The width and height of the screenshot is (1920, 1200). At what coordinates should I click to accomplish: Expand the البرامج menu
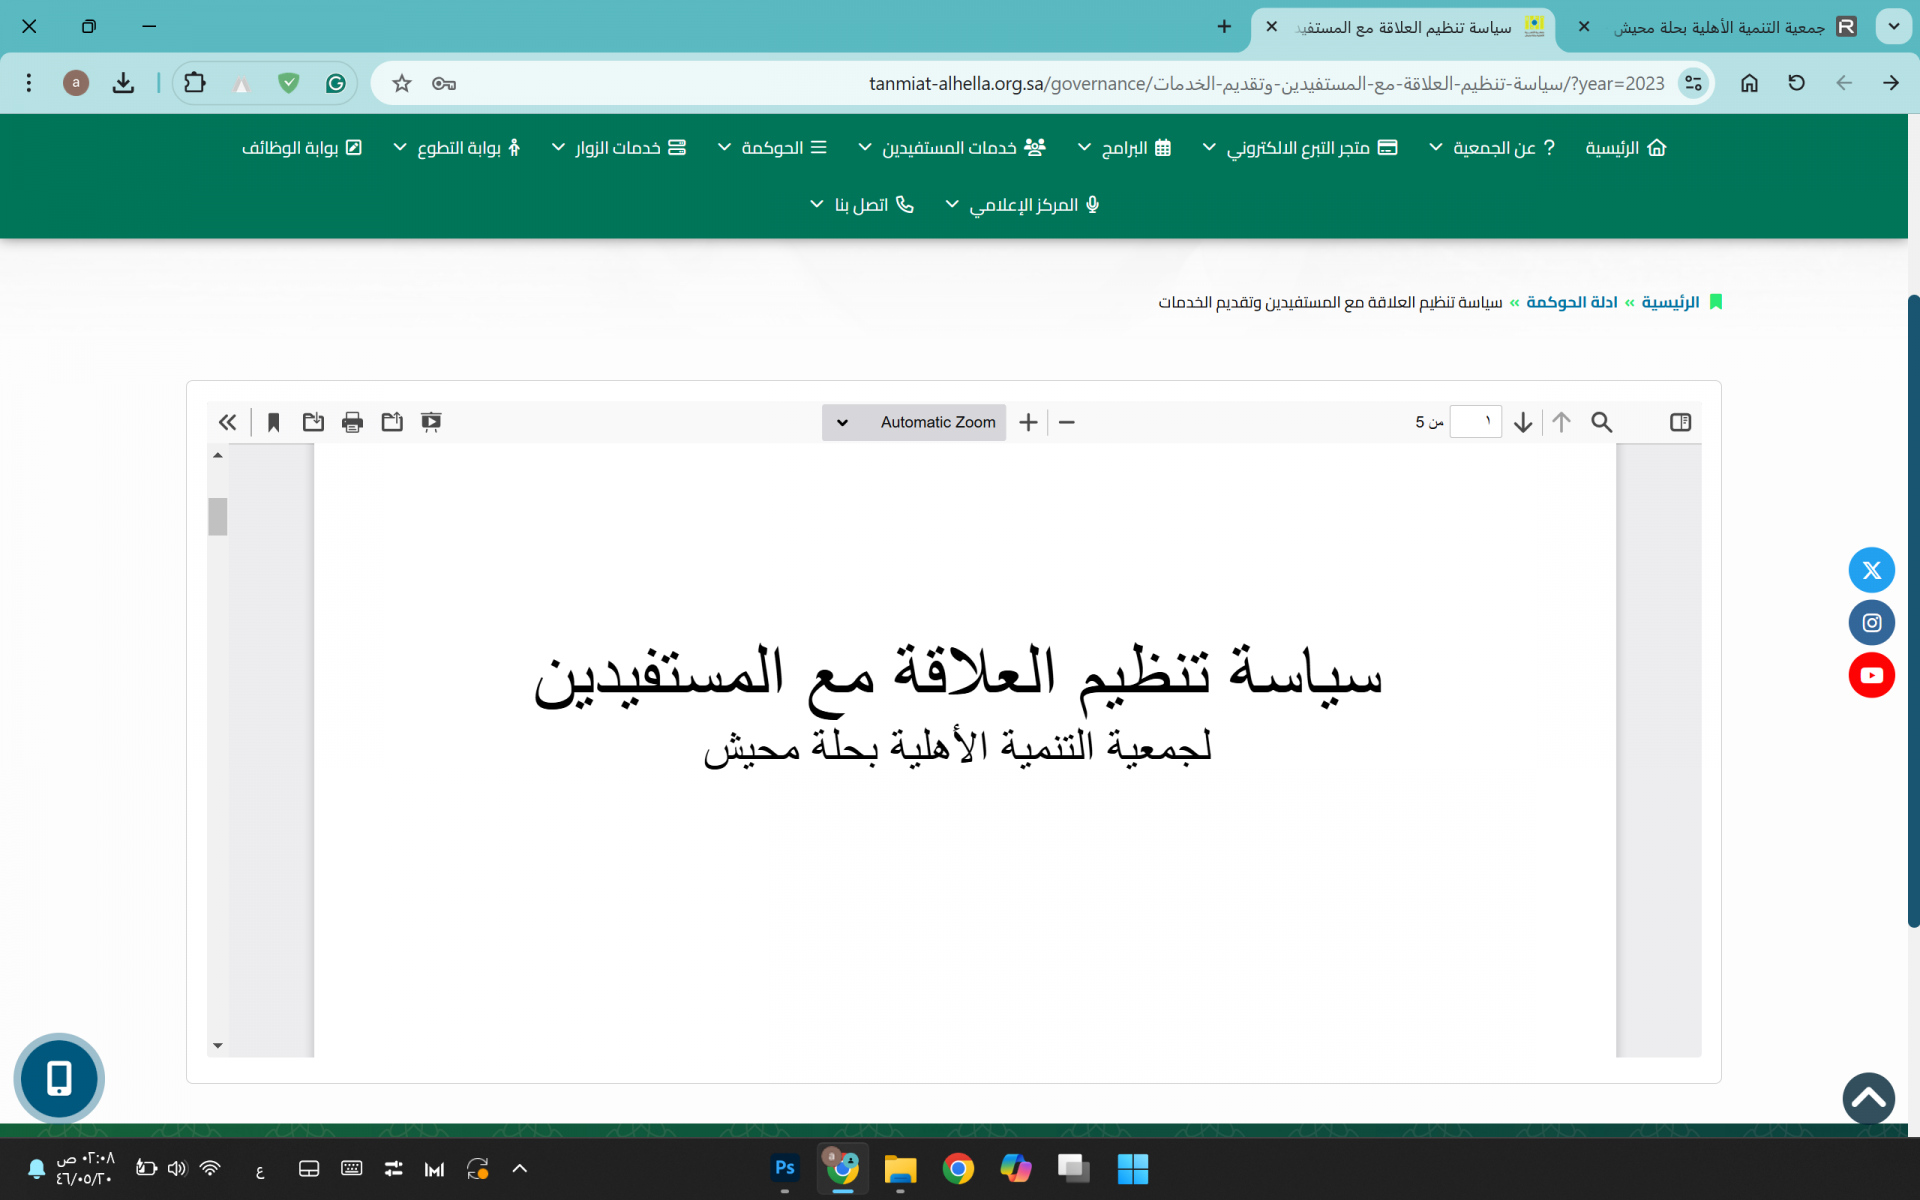[1124, 148]
